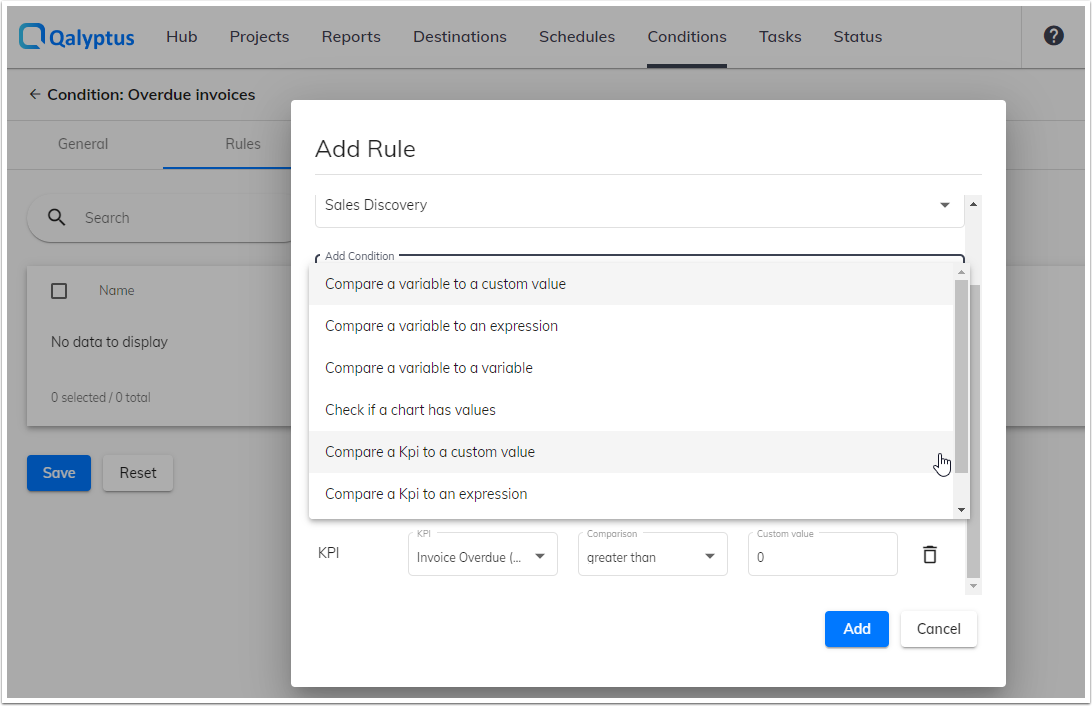Select 'Compare a Kpi to a custom value'
Viewport: 1092px width, 706px height.
click(x=430, y=452)
